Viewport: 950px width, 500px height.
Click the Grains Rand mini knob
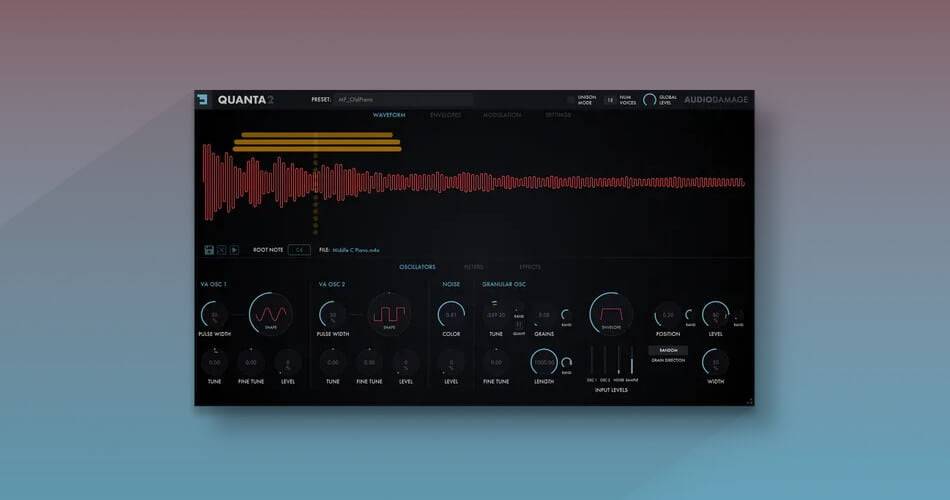[x=566, y=315]
